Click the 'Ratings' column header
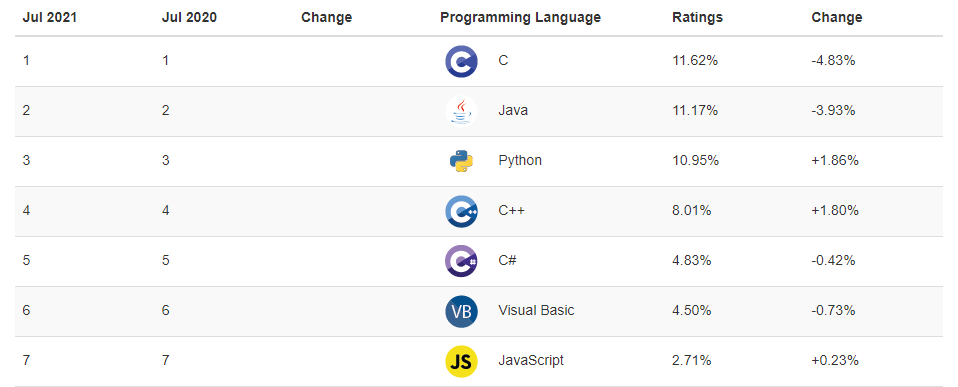This screenshot has height=387, width=958. click(698, 18)
